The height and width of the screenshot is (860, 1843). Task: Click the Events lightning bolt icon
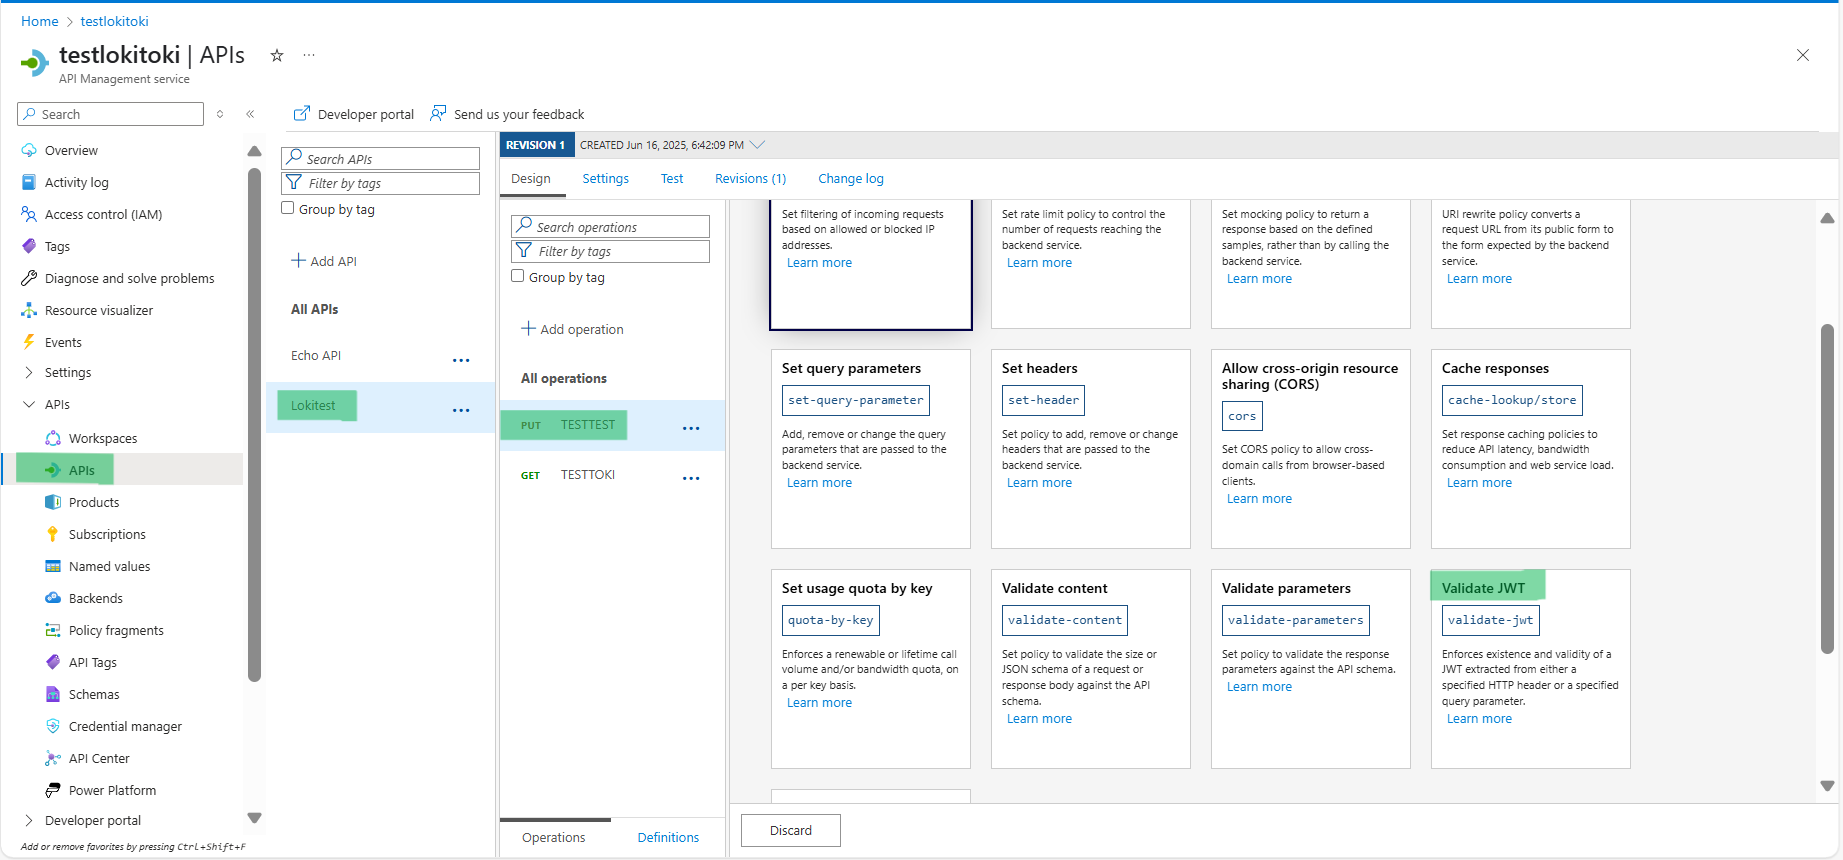pos(29,343)
